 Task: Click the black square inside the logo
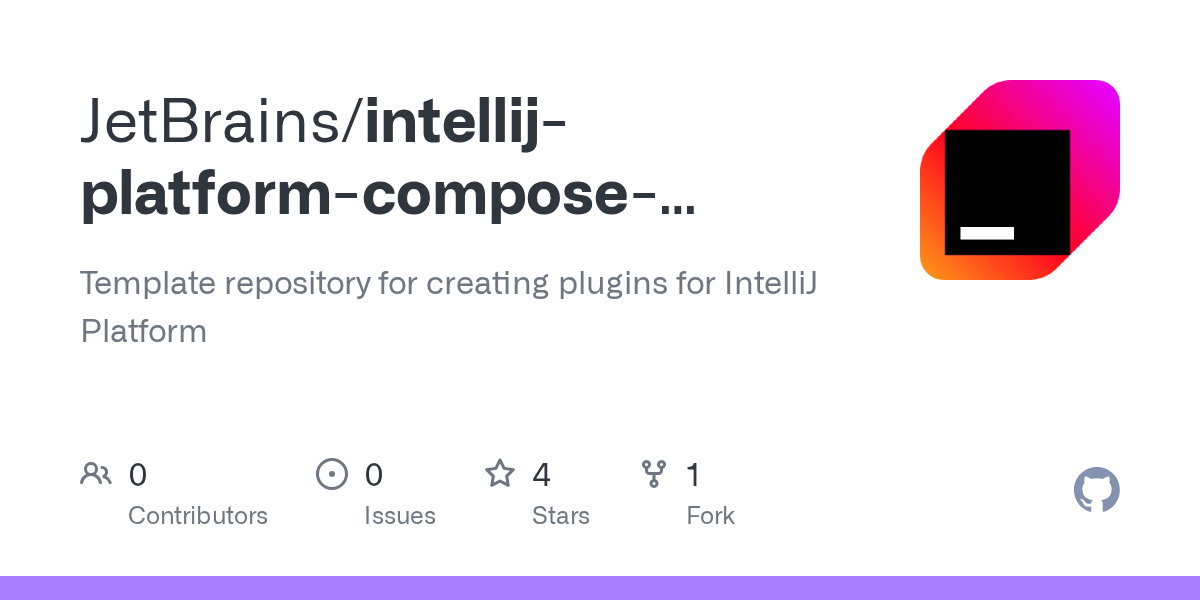1007,192
